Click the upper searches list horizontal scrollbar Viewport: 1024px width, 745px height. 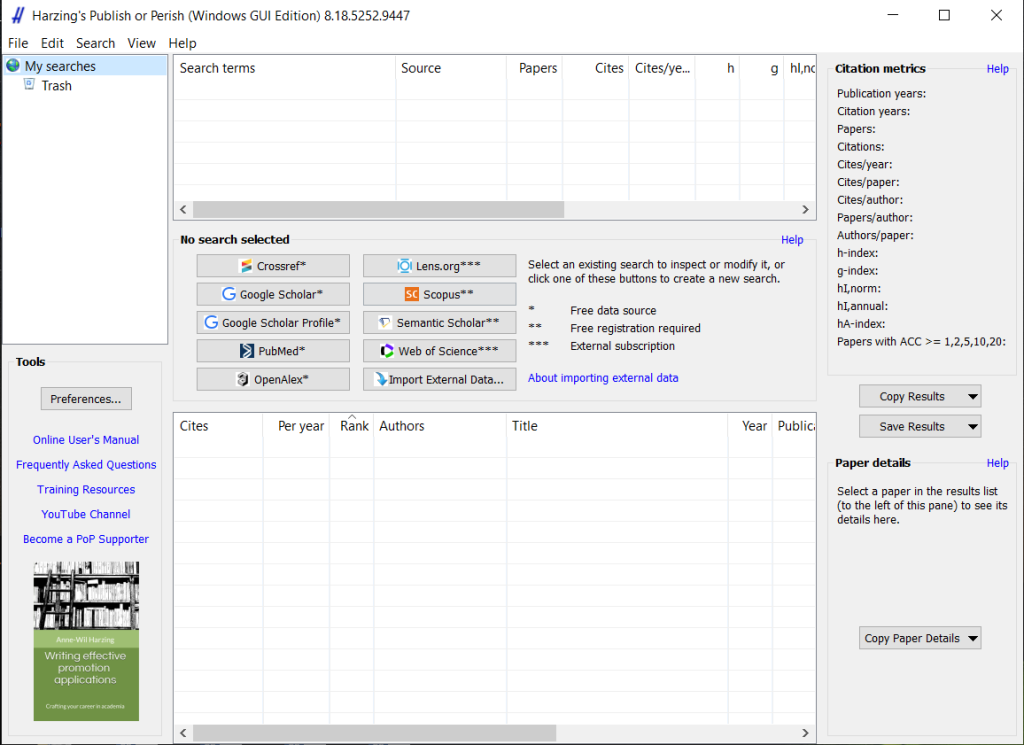tap(378, 210)
